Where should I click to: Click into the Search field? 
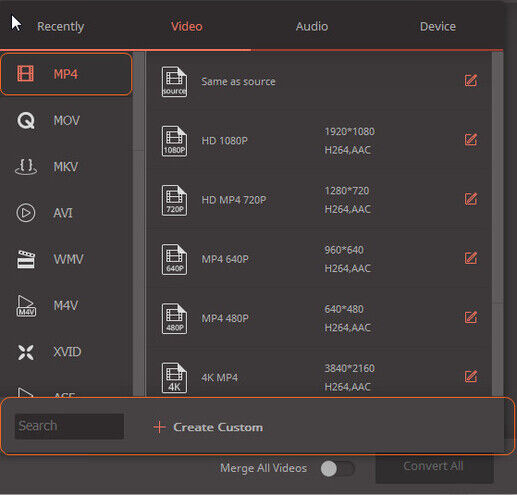[x=69, y=426]
